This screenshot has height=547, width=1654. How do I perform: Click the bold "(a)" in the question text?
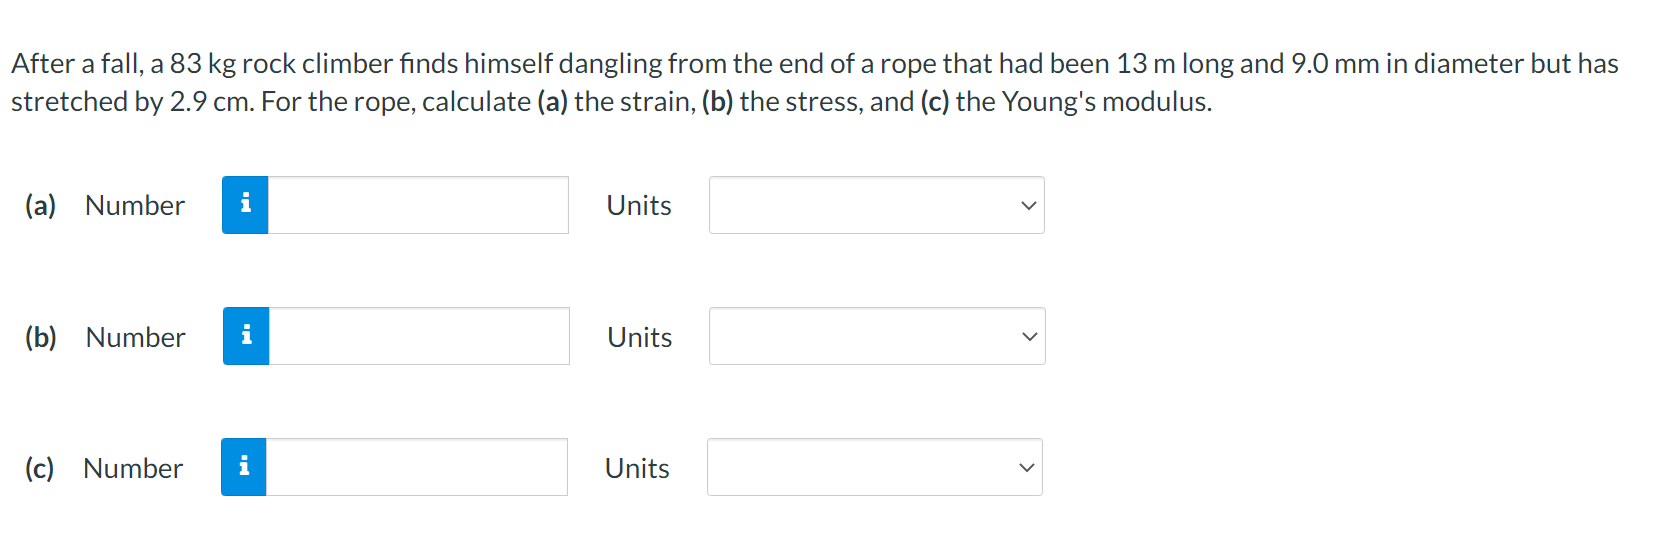[553, 102]
